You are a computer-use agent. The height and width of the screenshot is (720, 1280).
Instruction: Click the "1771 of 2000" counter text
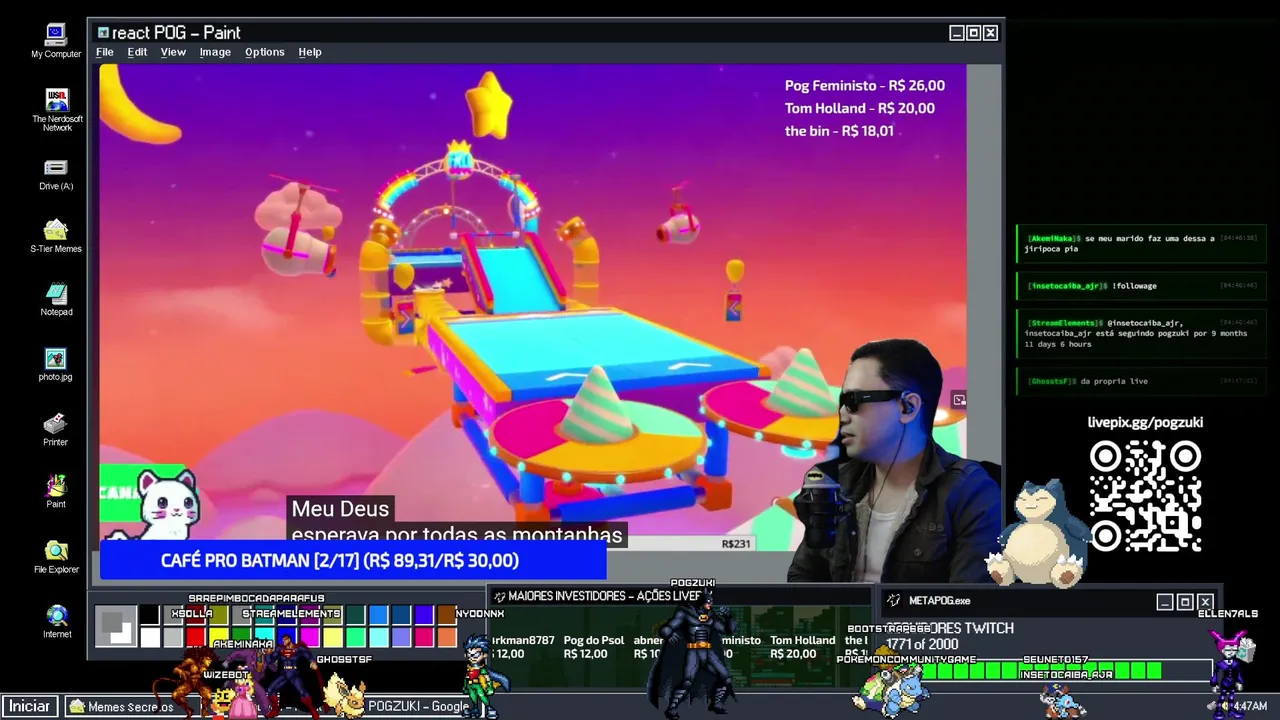coord(922,645)
